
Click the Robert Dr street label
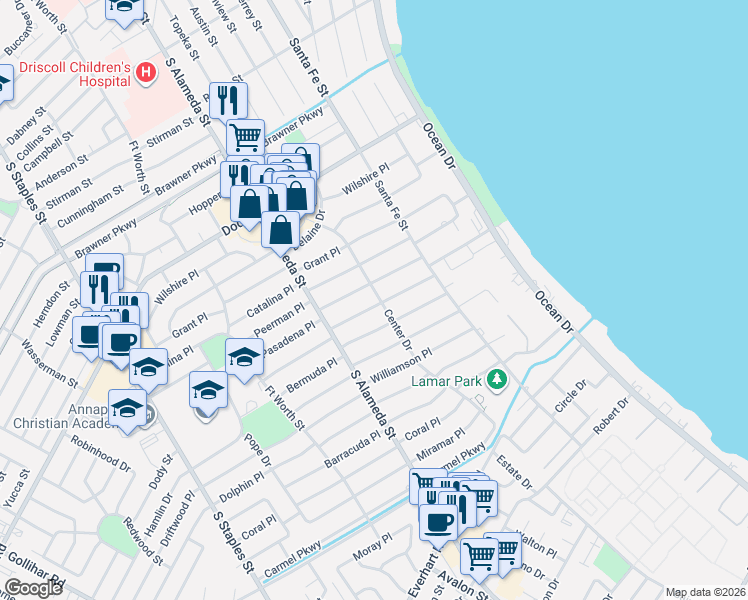(611, 416)
